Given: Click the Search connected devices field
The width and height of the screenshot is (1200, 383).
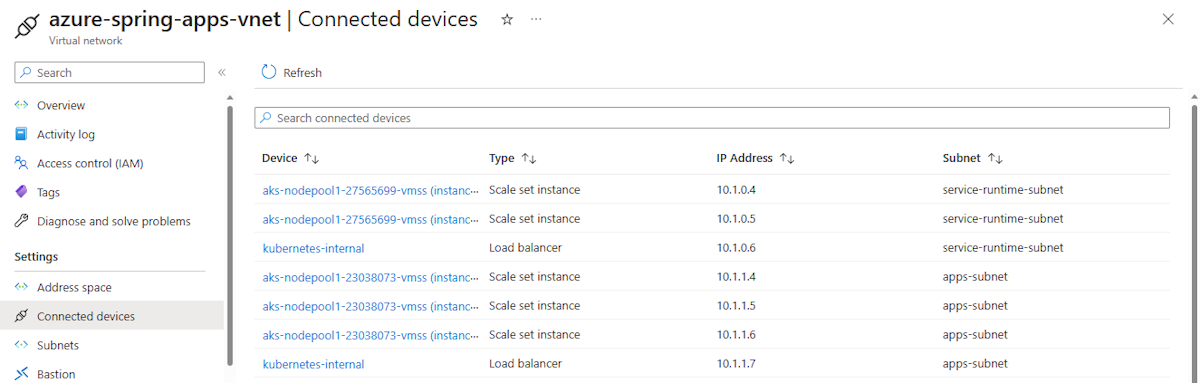Looking at the screenshot, I should [712, 118].
